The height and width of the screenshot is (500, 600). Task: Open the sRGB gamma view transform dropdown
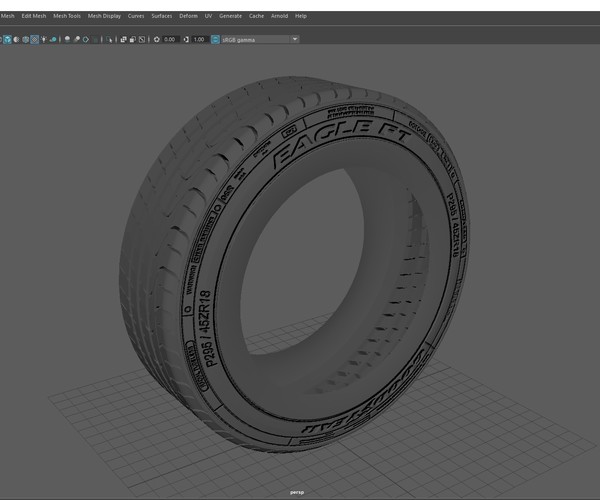tap(260, 39)
